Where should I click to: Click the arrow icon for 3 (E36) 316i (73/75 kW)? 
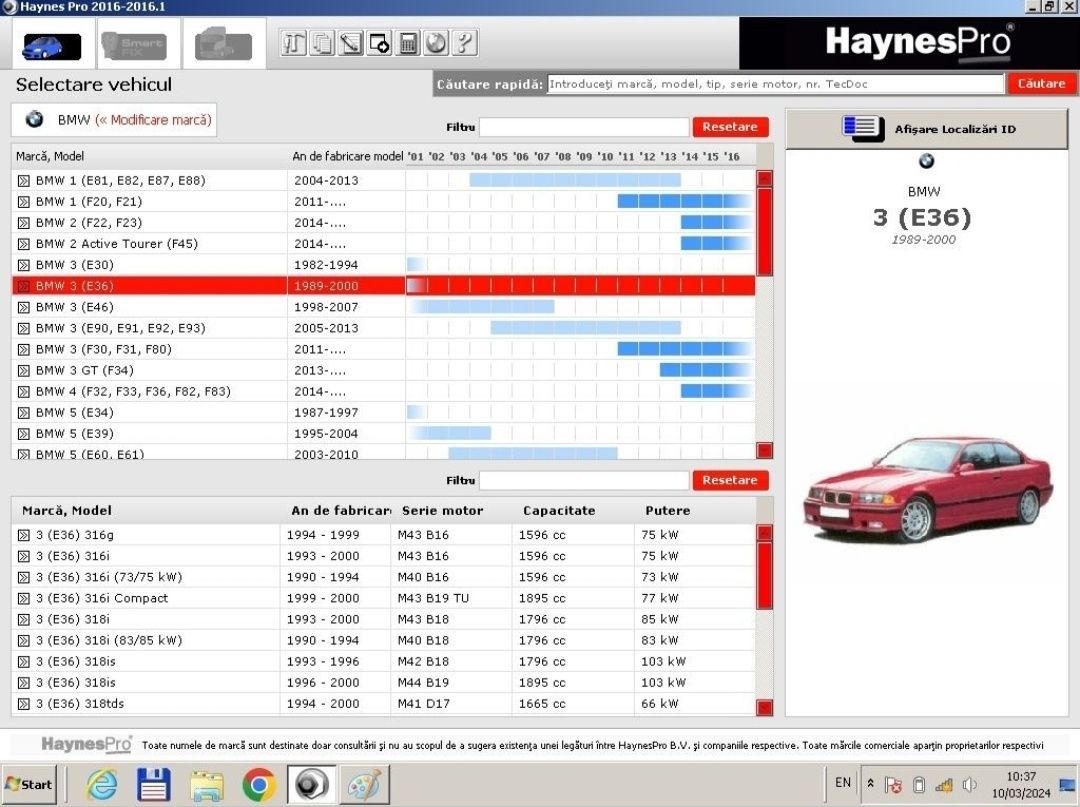tap(23, 577)
